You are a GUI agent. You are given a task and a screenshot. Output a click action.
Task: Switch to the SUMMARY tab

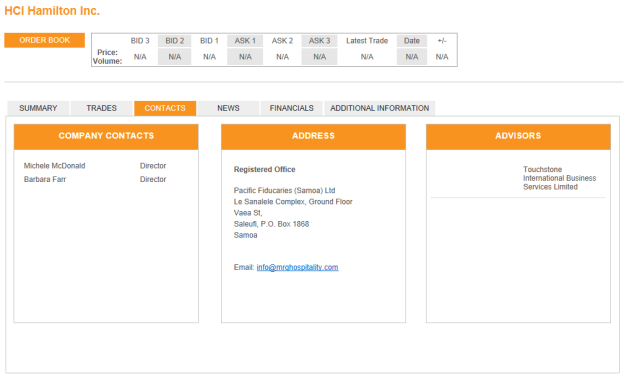click(38, 108)
